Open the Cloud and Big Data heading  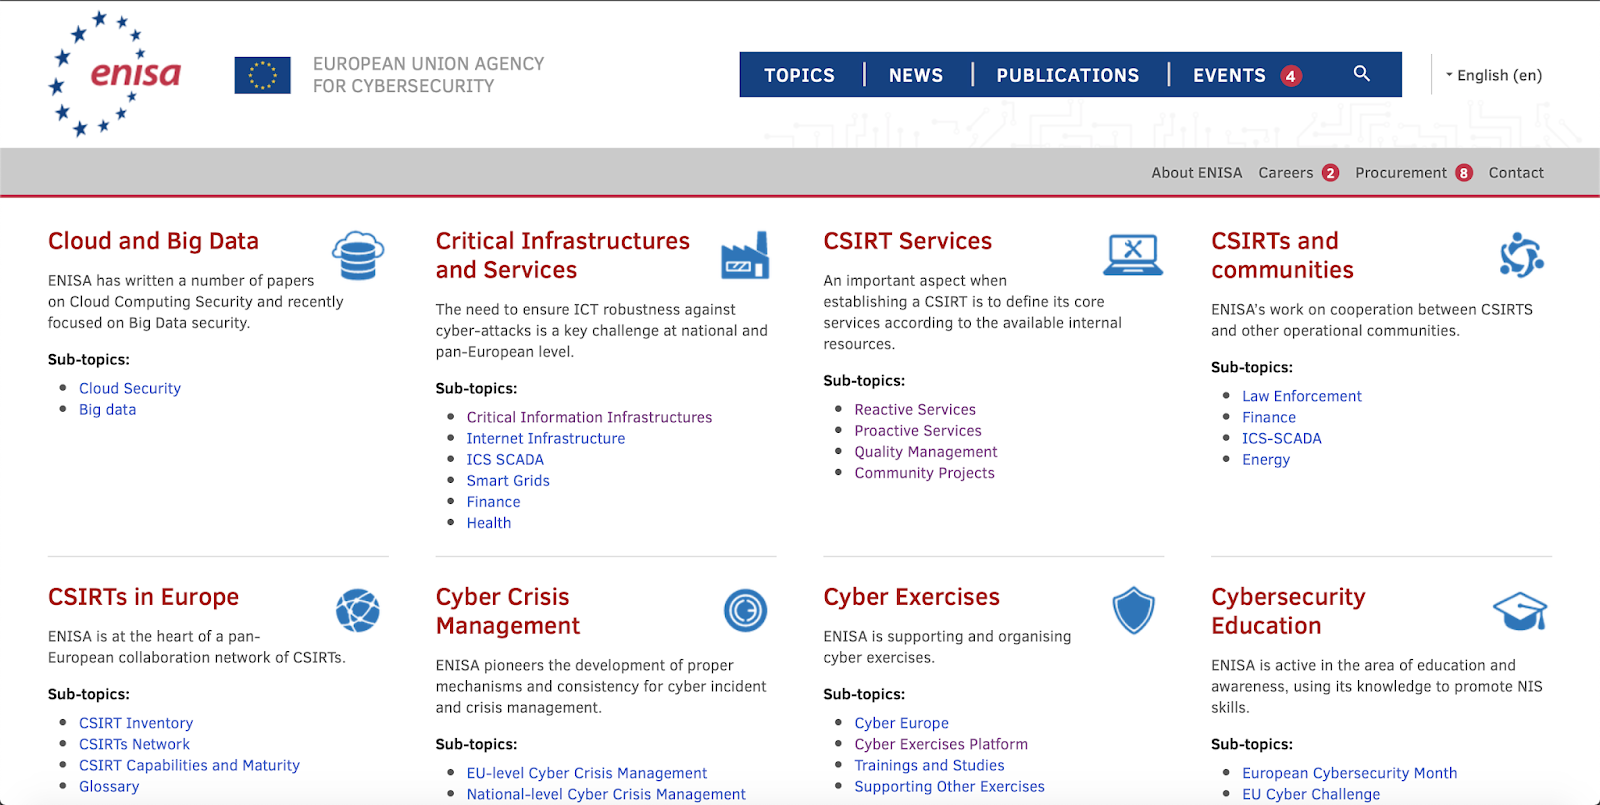click(153, 241)
